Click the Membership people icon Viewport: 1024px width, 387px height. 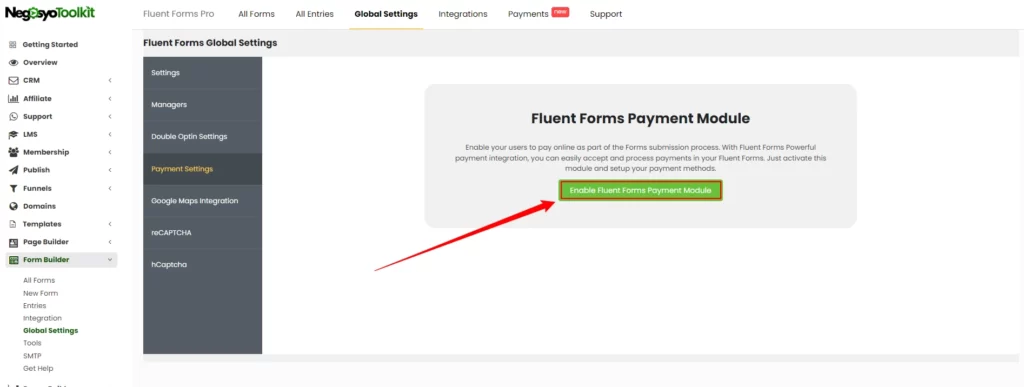12,152
